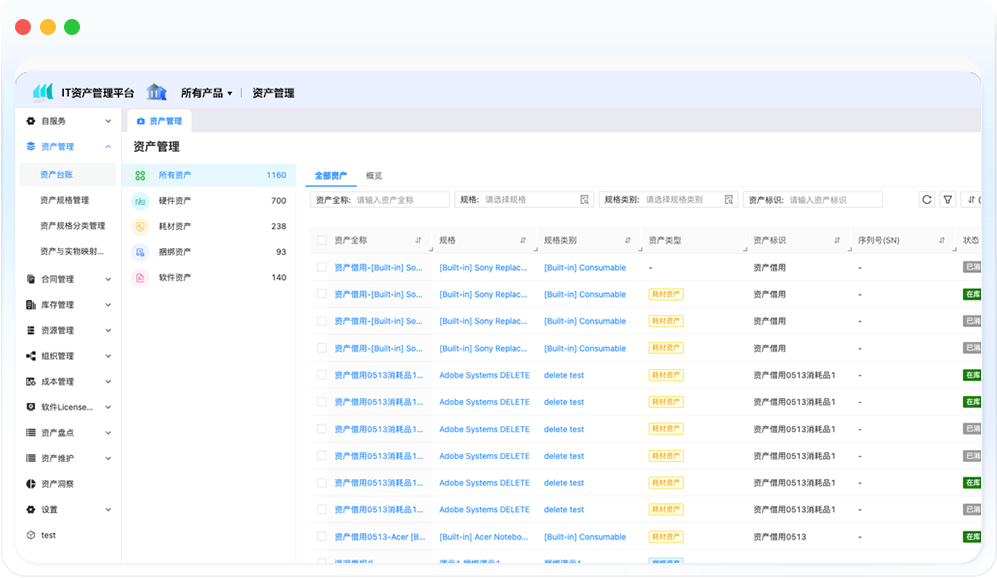The image size is (997, 578).
Task: Click the refresh icon above the table
Action: click(927, 200)
